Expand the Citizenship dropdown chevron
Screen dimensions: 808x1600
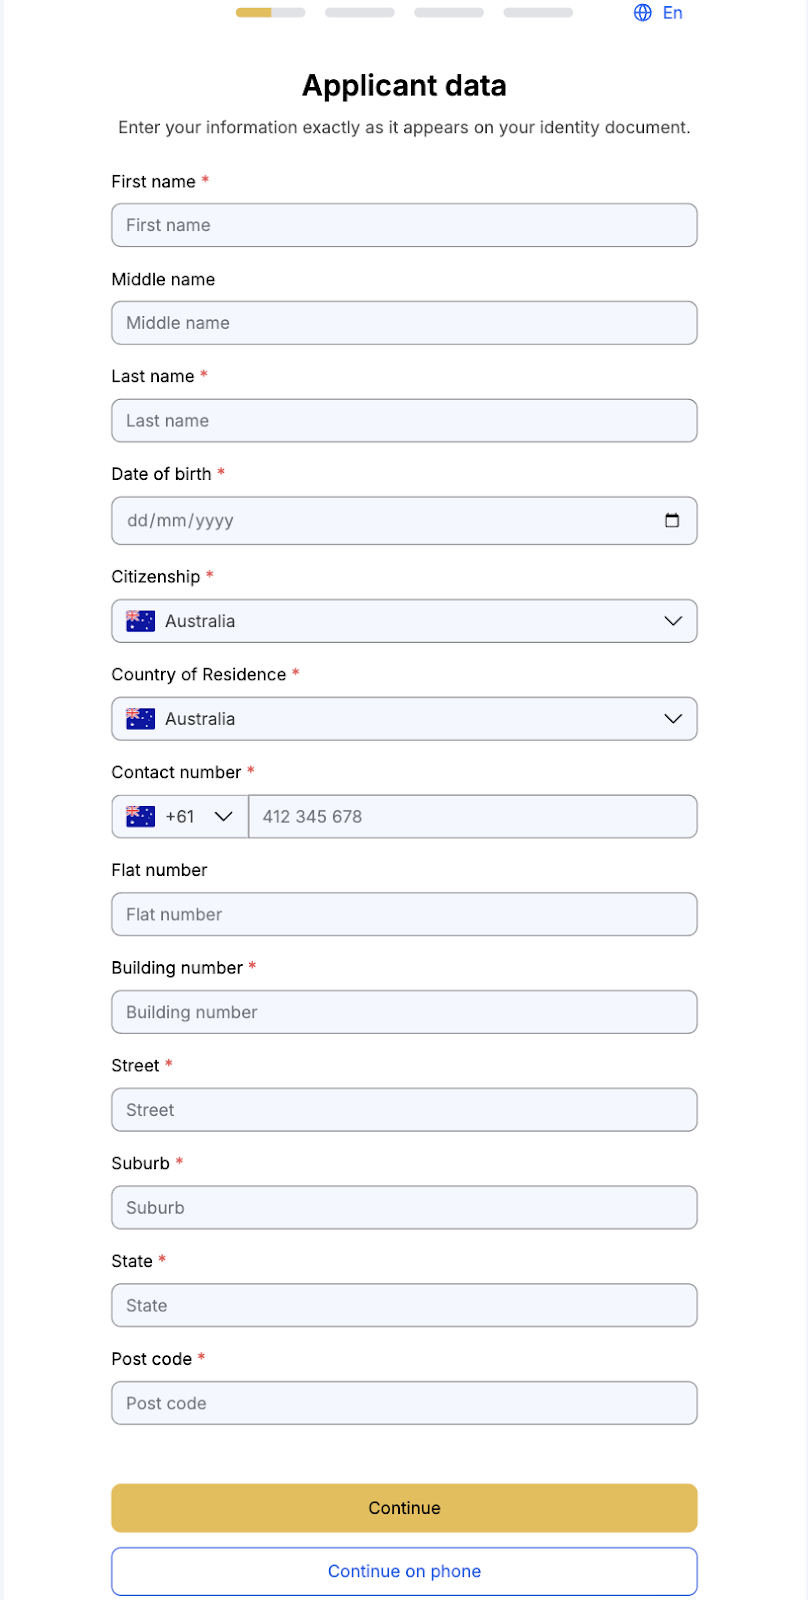click(673, 621)
